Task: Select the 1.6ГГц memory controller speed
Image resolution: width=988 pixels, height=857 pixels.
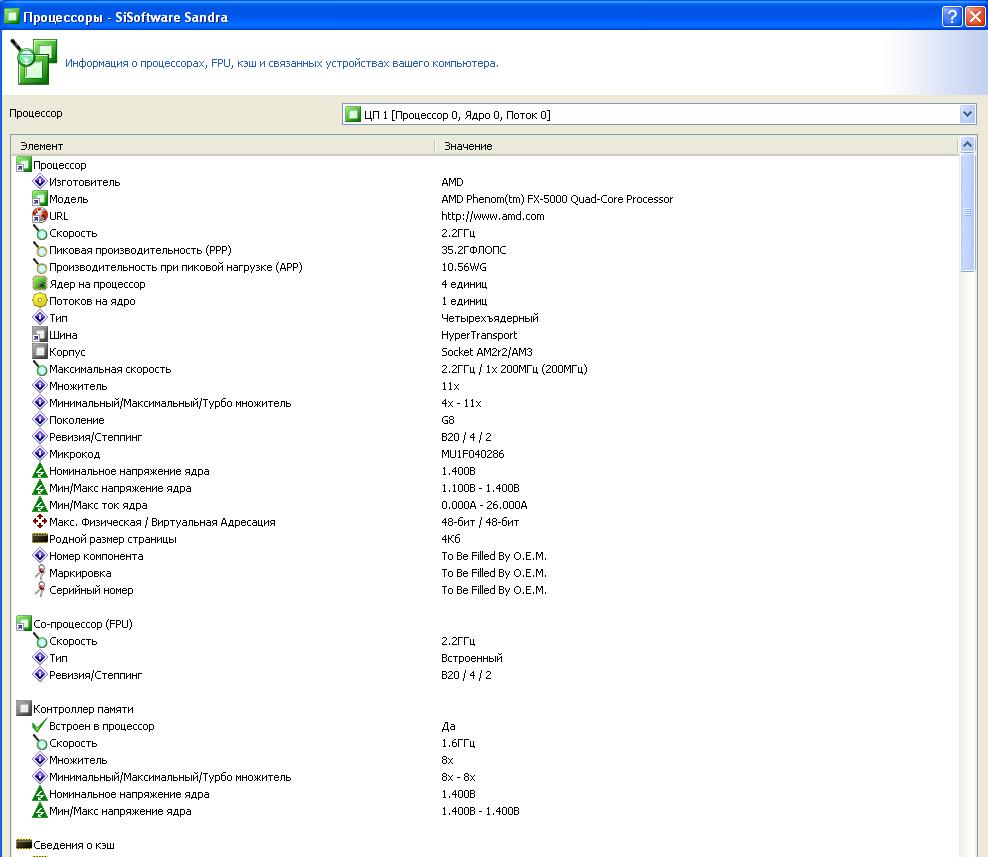Action: pos(458,743)
